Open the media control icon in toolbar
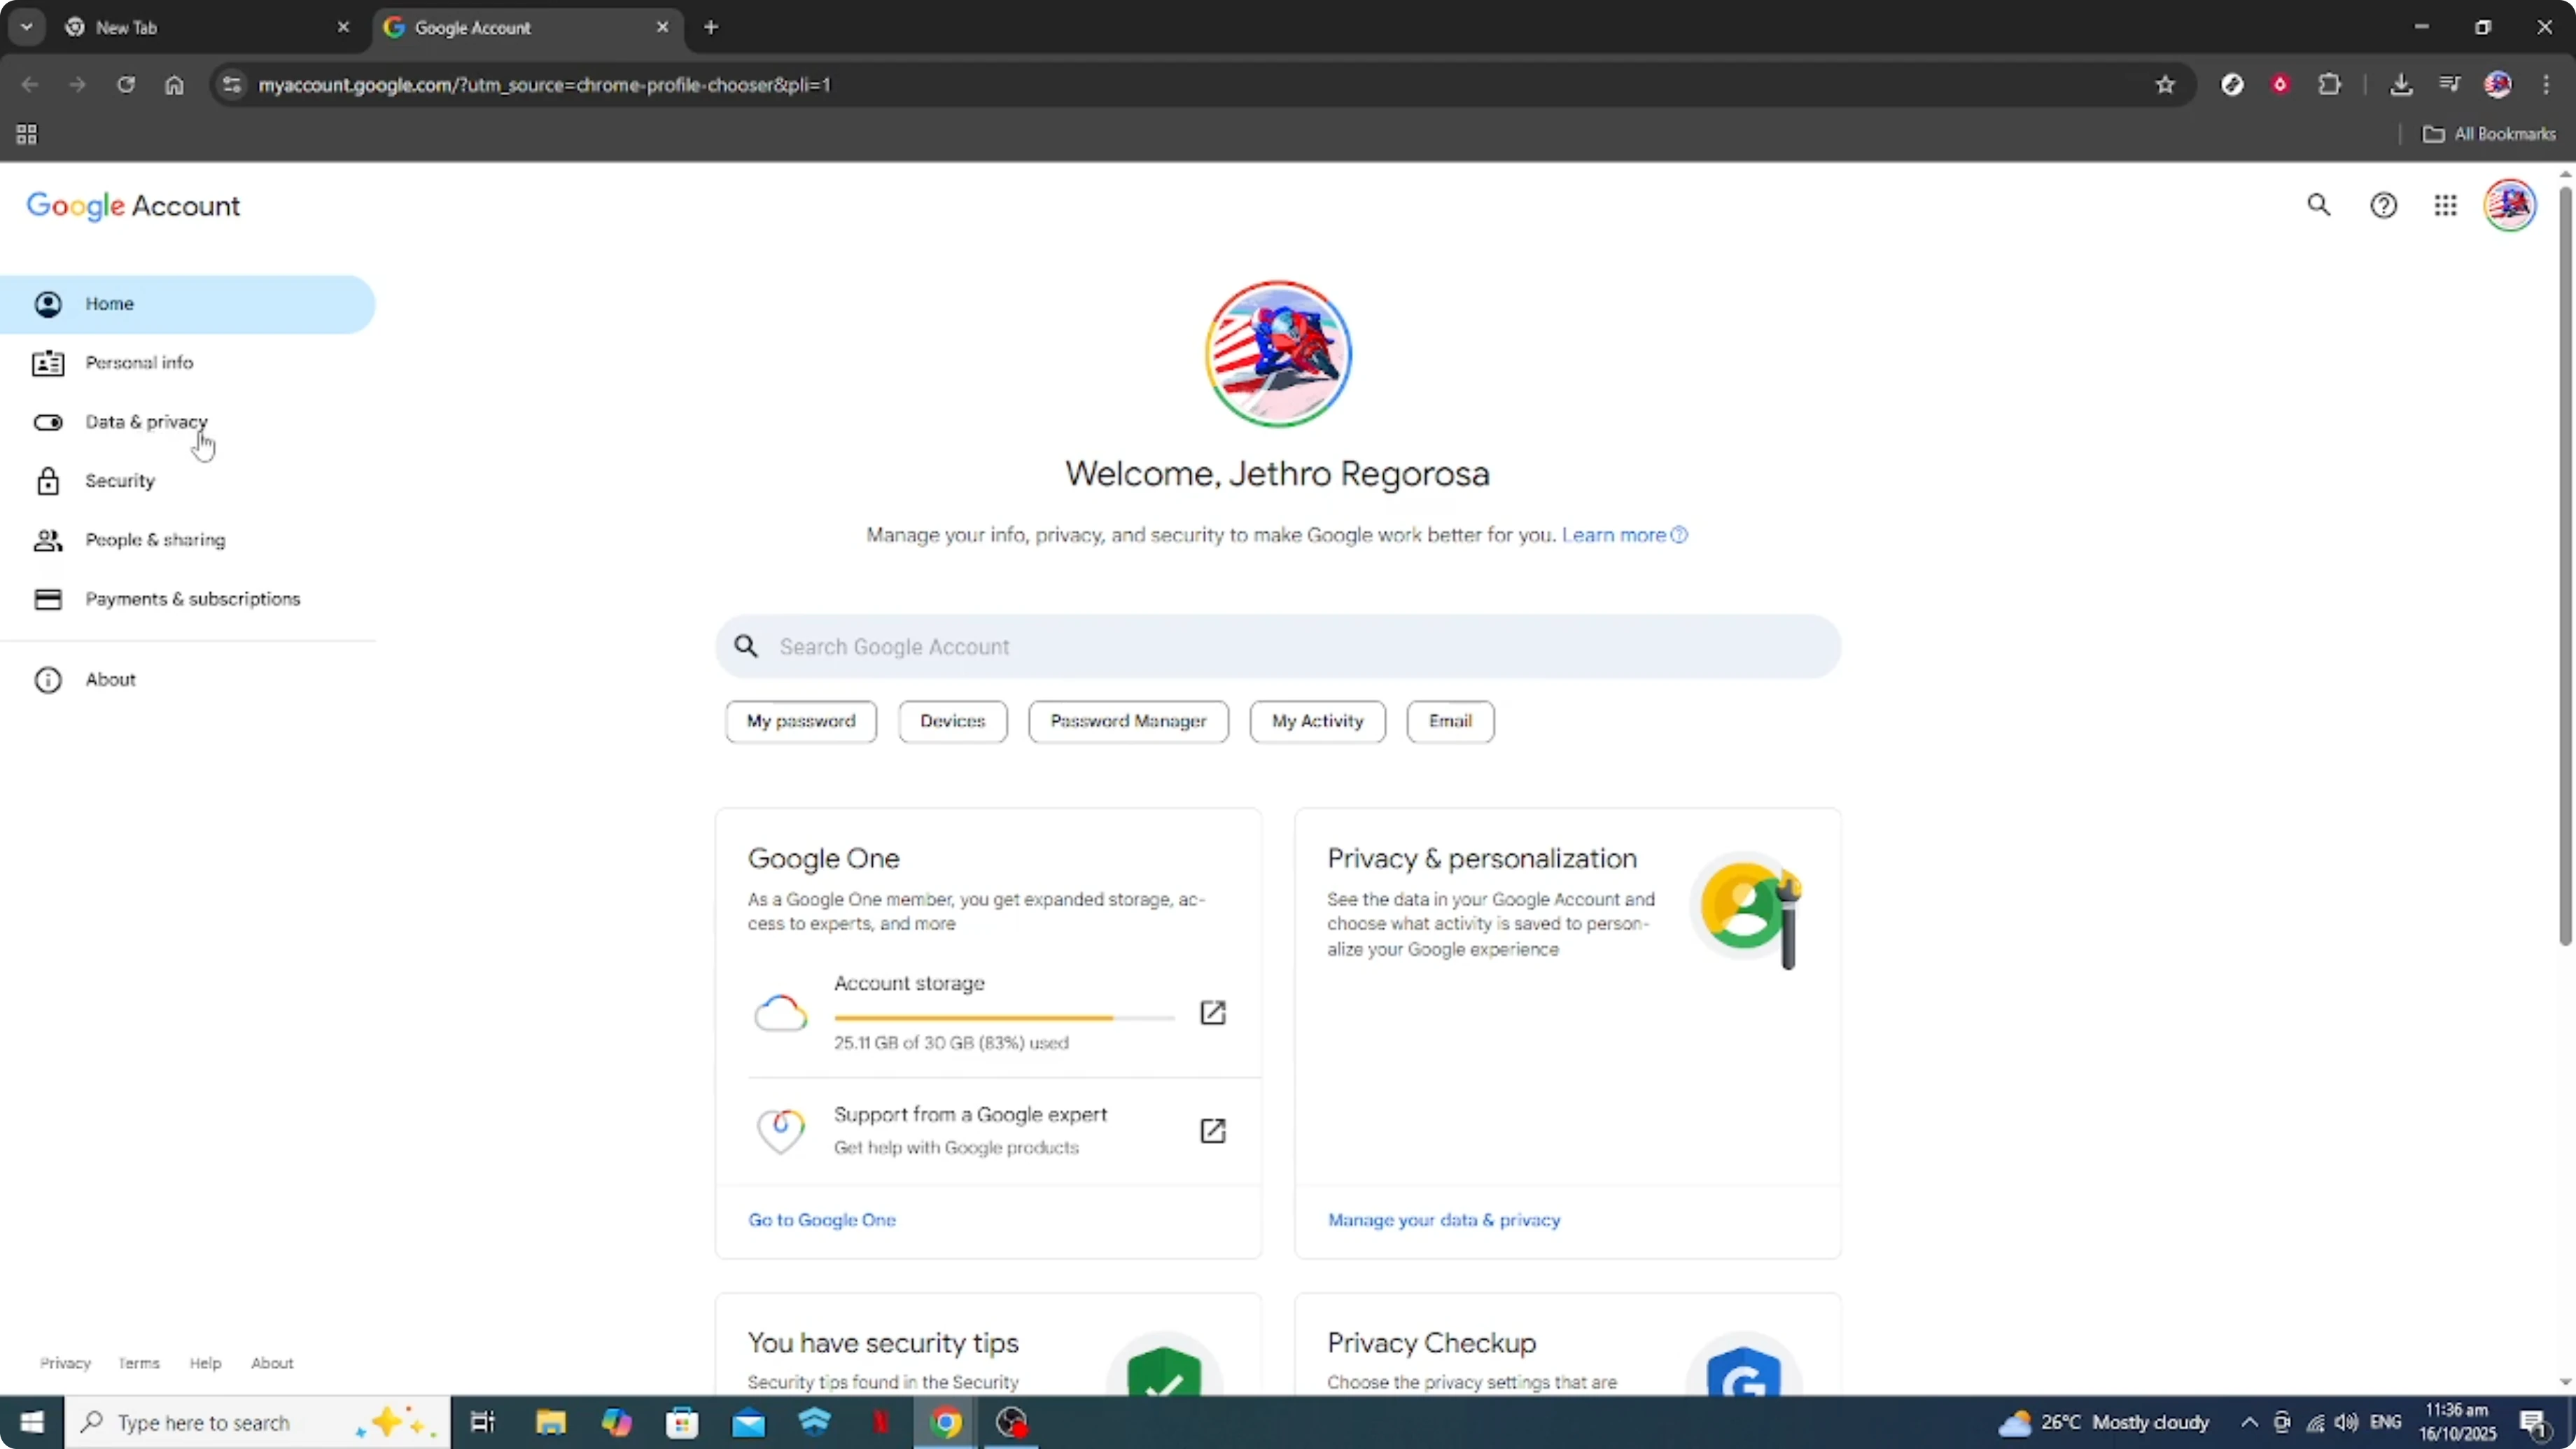The height and width of the screenshot is (1449, 2576). click(x=2449, y=85)
